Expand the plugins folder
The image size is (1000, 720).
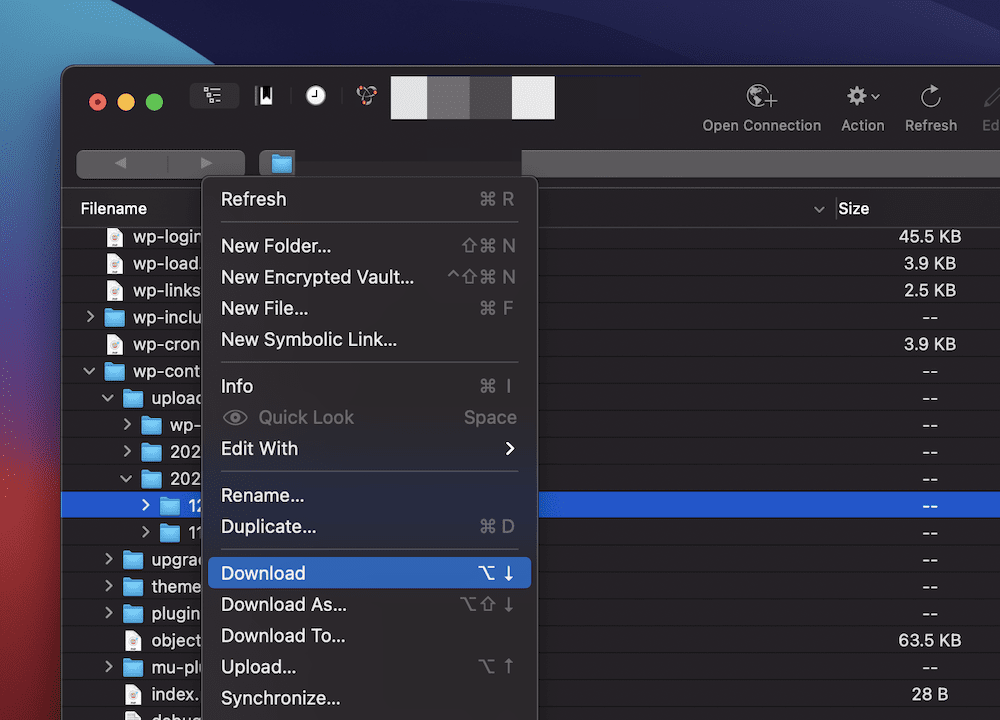[x=108, y=613]
